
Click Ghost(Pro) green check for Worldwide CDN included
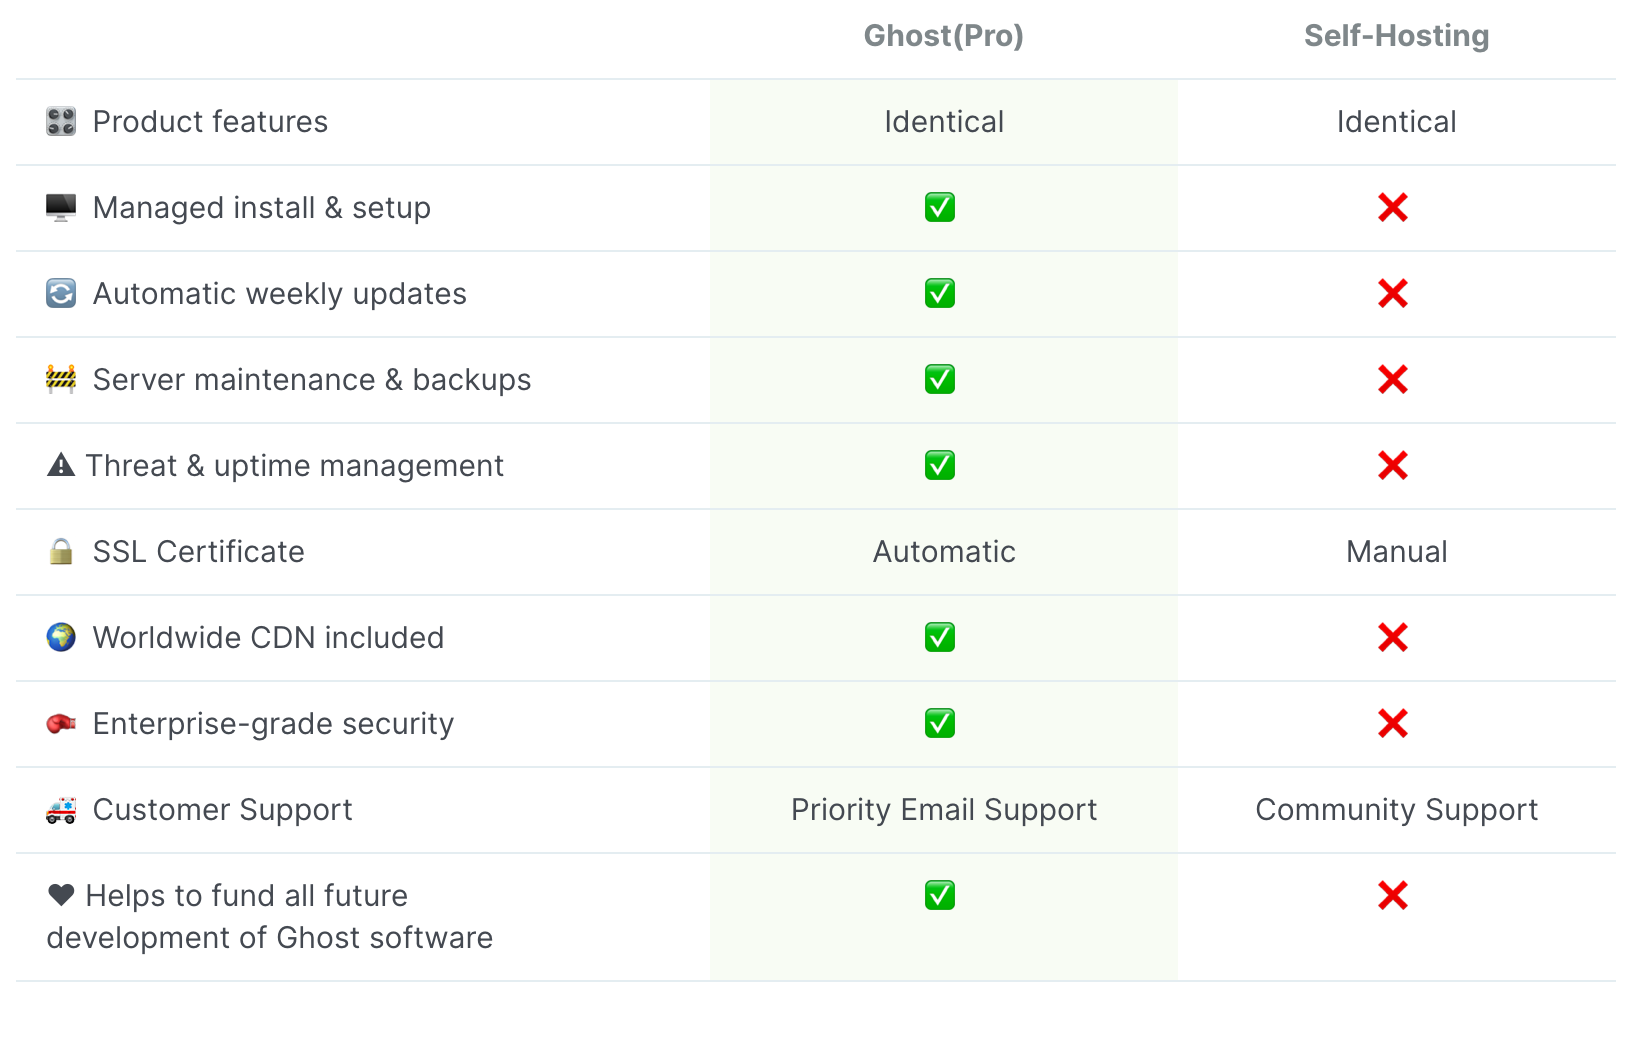[940, 638]
